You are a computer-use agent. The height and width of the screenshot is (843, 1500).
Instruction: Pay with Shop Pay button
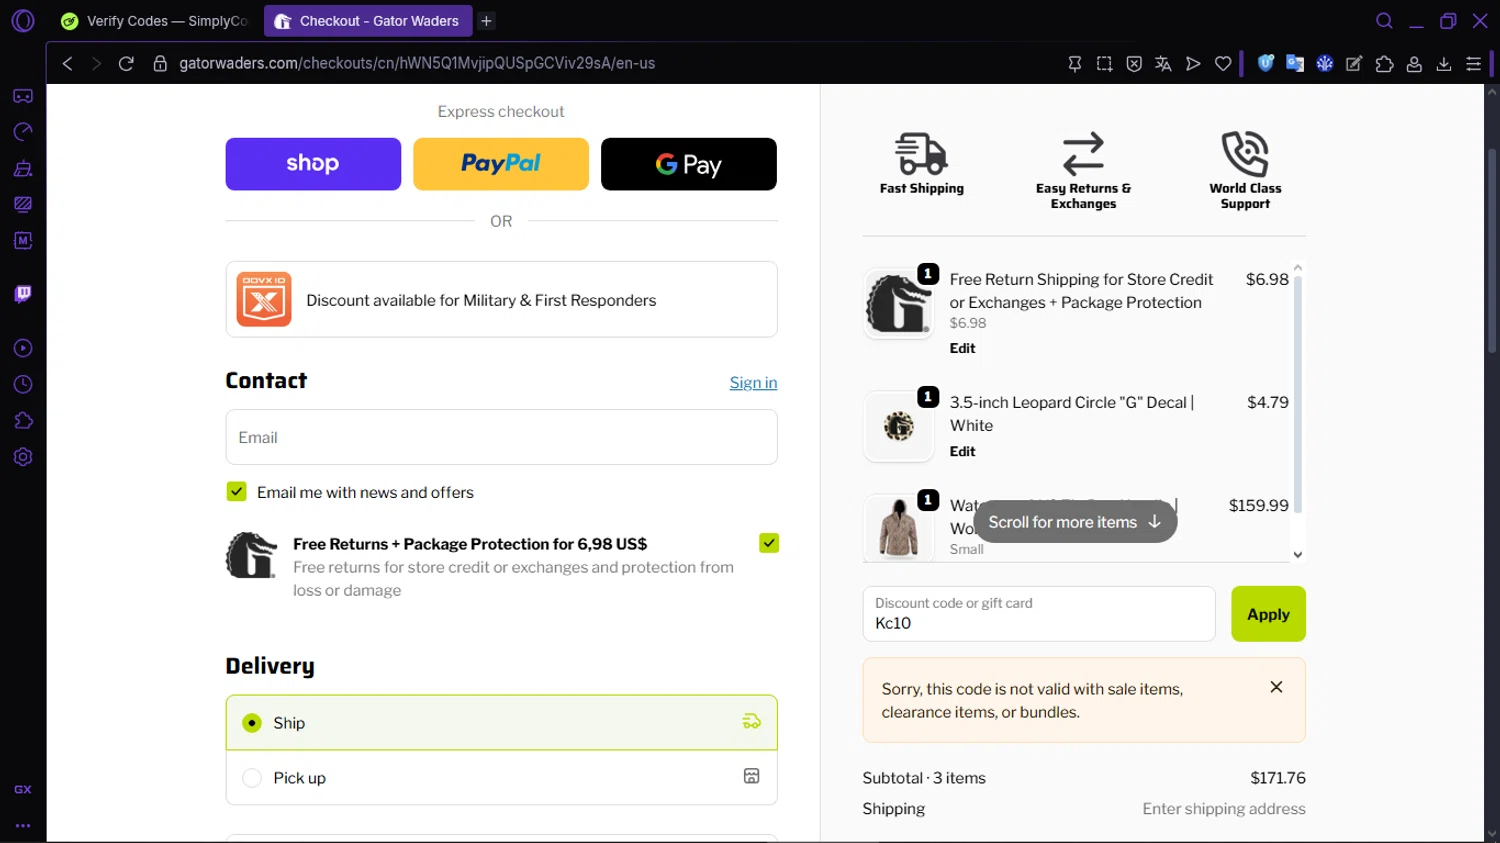click(x=313, y=164)
